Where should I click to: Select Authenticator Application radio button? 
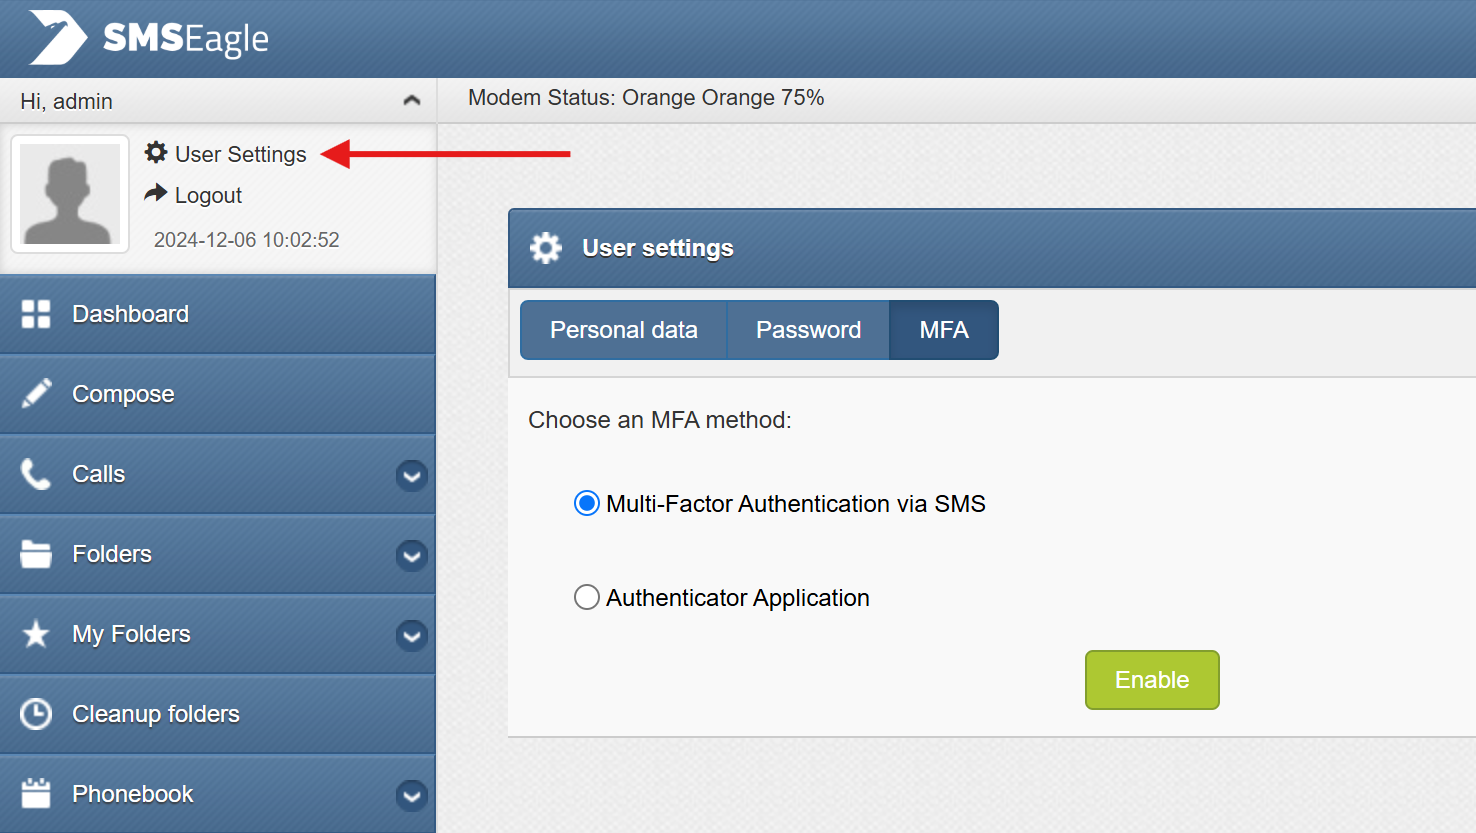click(x=587, y=597)
